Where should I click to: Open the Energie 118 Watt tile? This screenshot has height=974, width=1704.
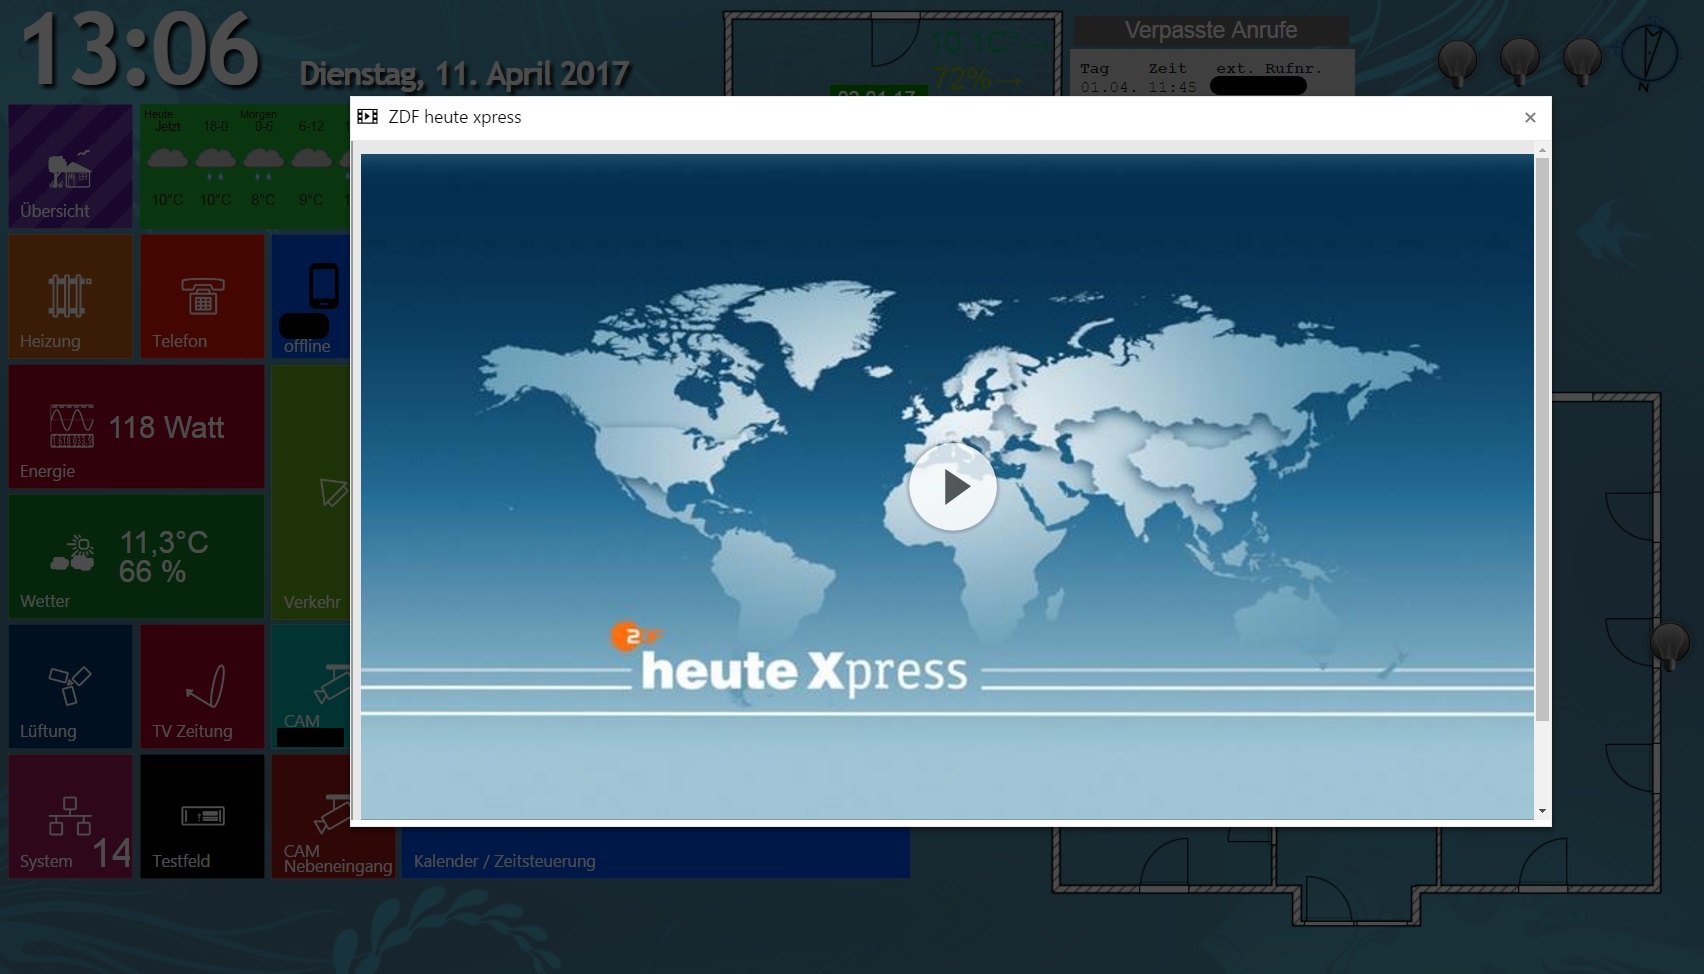click(136, 426)
